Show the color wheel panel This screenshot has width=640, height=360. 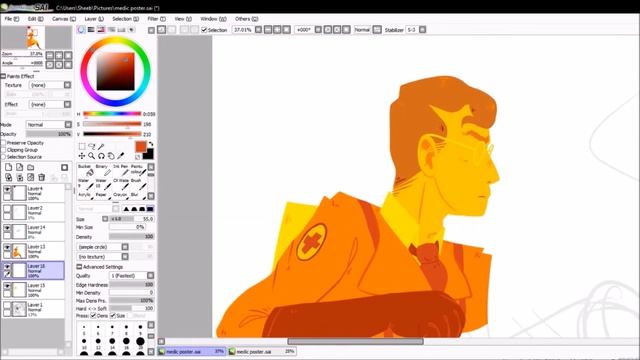point(81,29)
